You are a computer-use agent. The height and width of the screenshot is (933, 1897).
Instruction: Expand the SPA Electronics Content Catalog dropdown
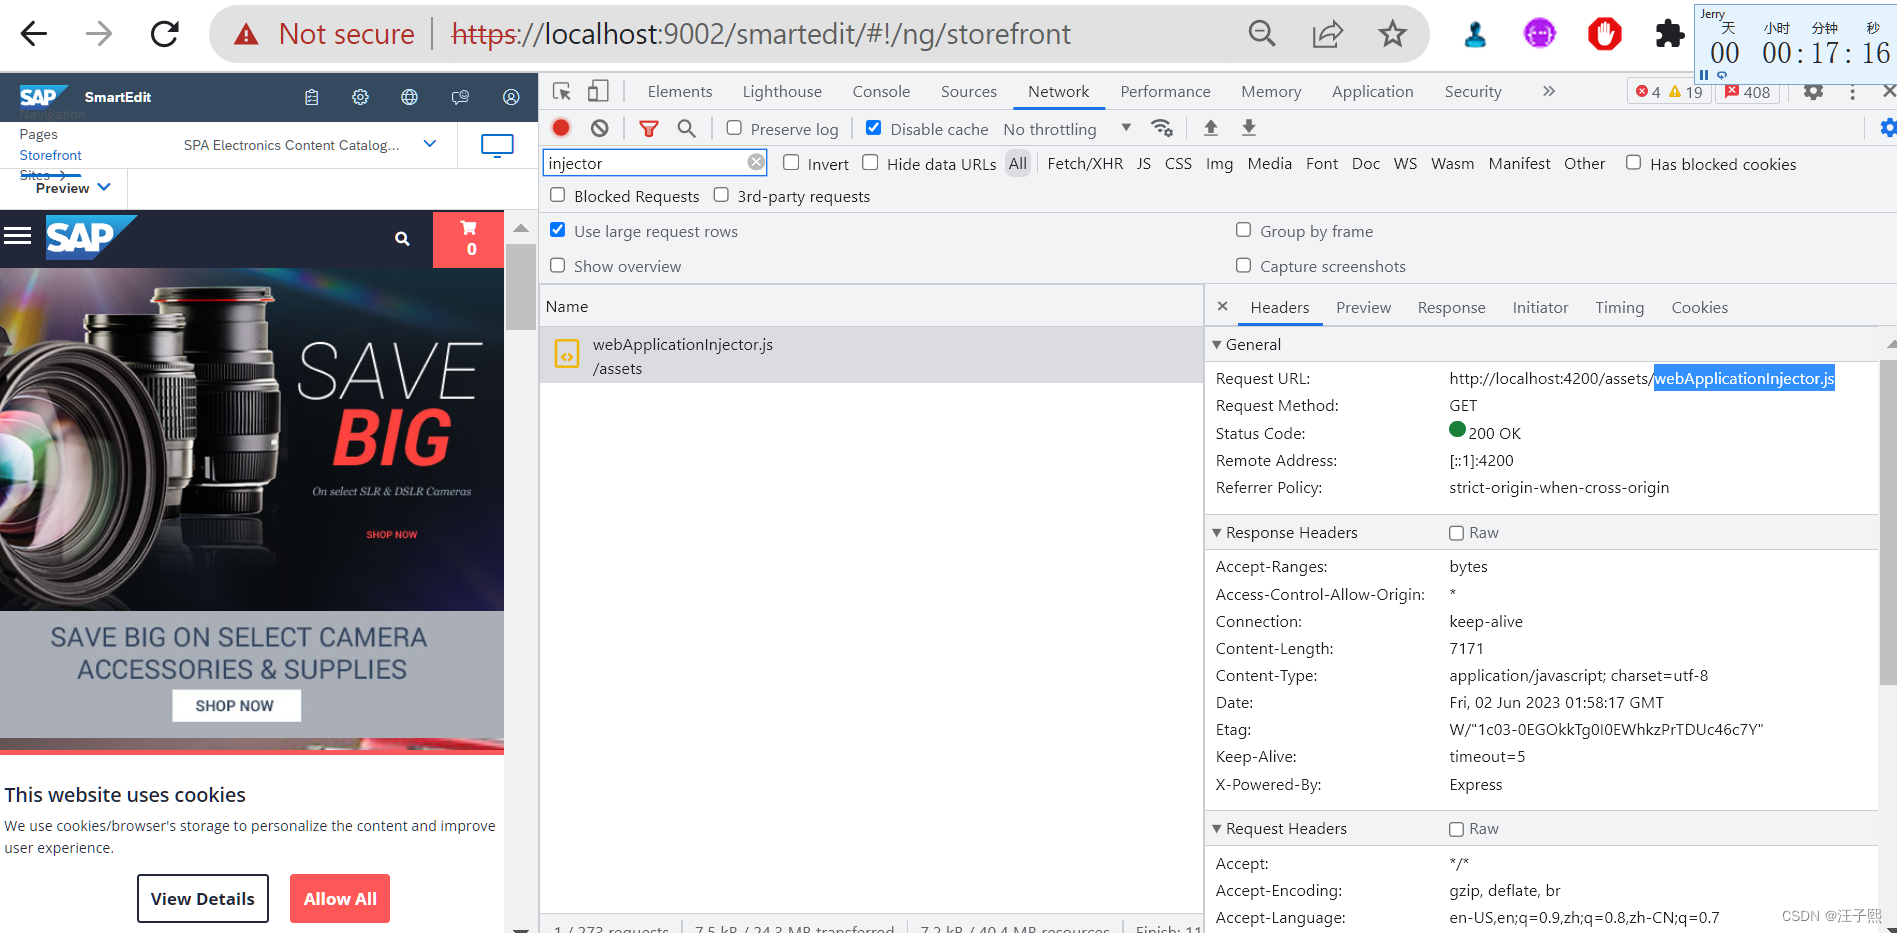coord(430,144)
